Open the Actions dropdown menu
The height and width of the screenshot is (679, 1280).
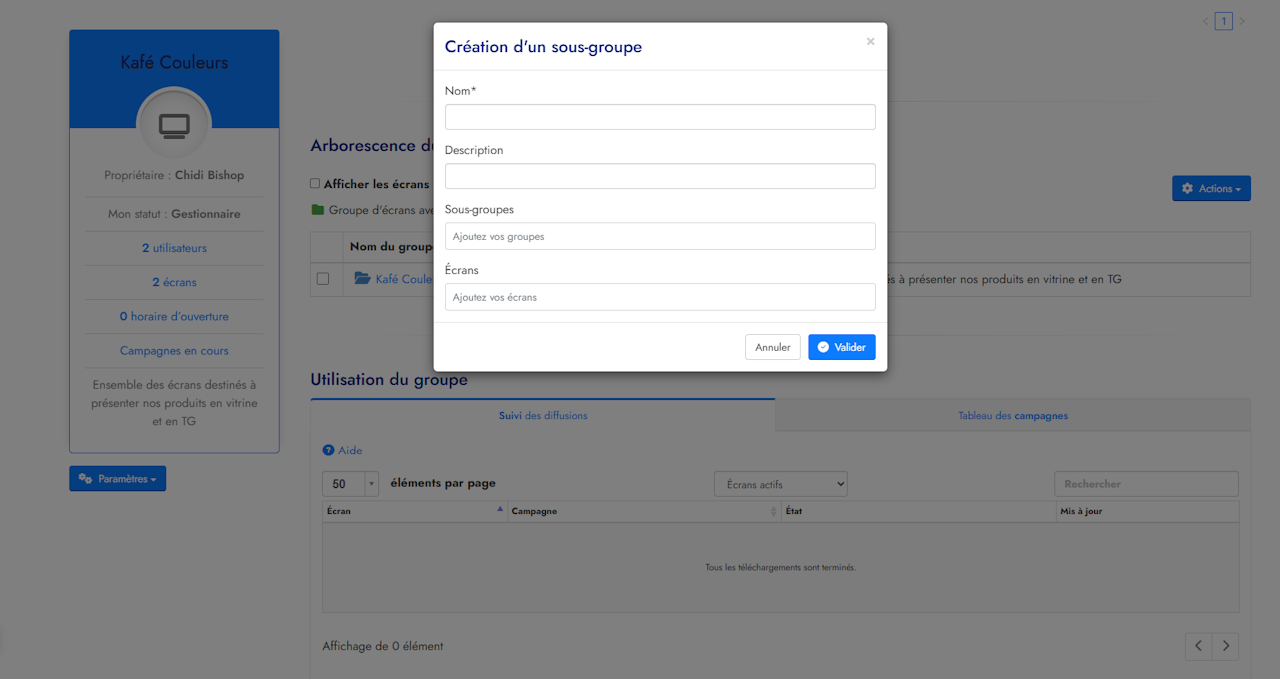[1211, 188]
